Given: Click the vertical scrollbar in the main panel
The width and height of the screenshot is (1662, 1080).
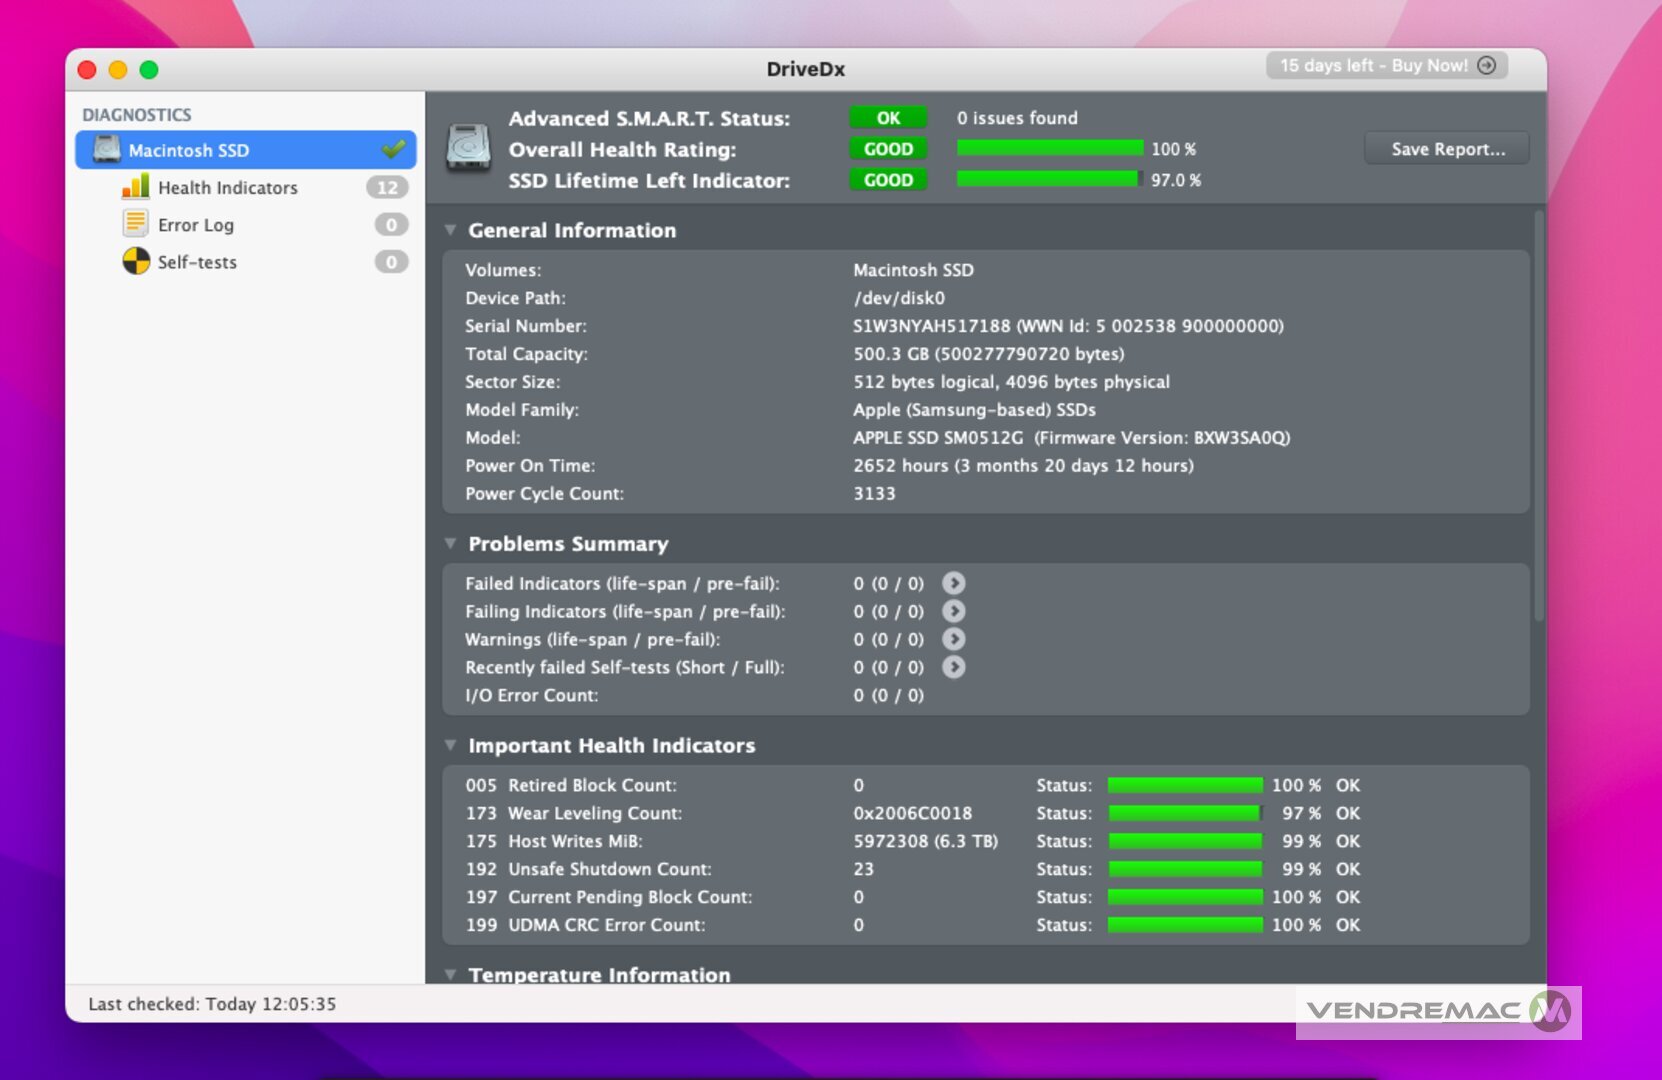Looking at the screenshot, I should 1538,420.
